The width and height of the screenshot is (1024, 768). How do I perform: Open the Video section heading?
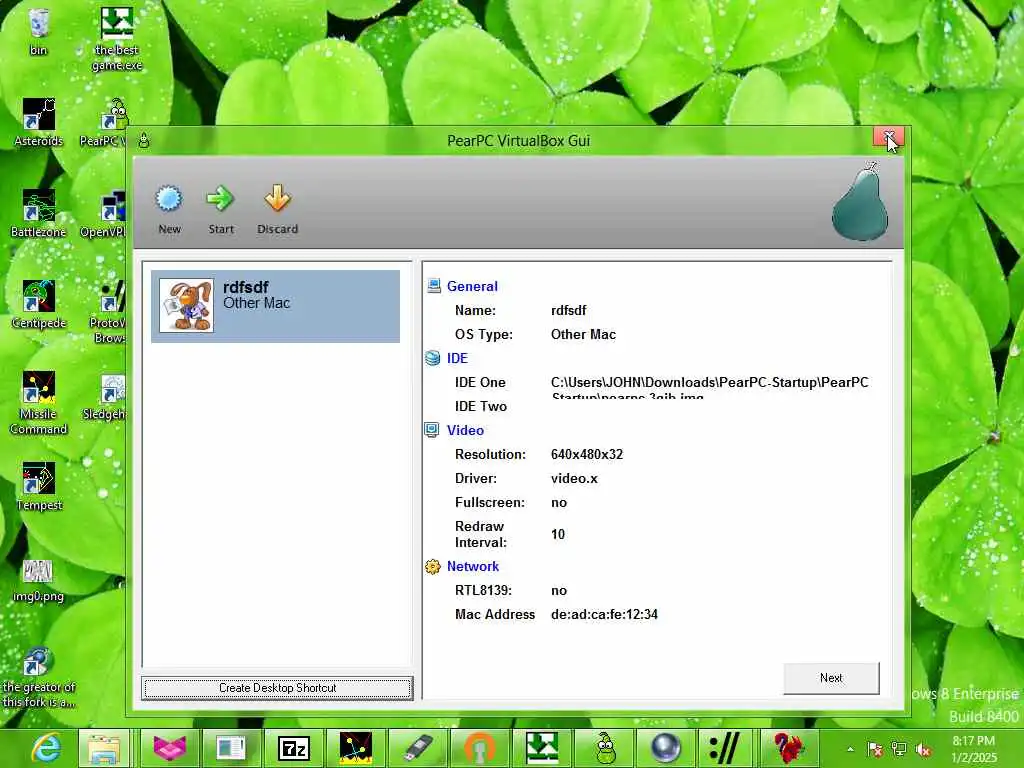click(x=465, y=430)
